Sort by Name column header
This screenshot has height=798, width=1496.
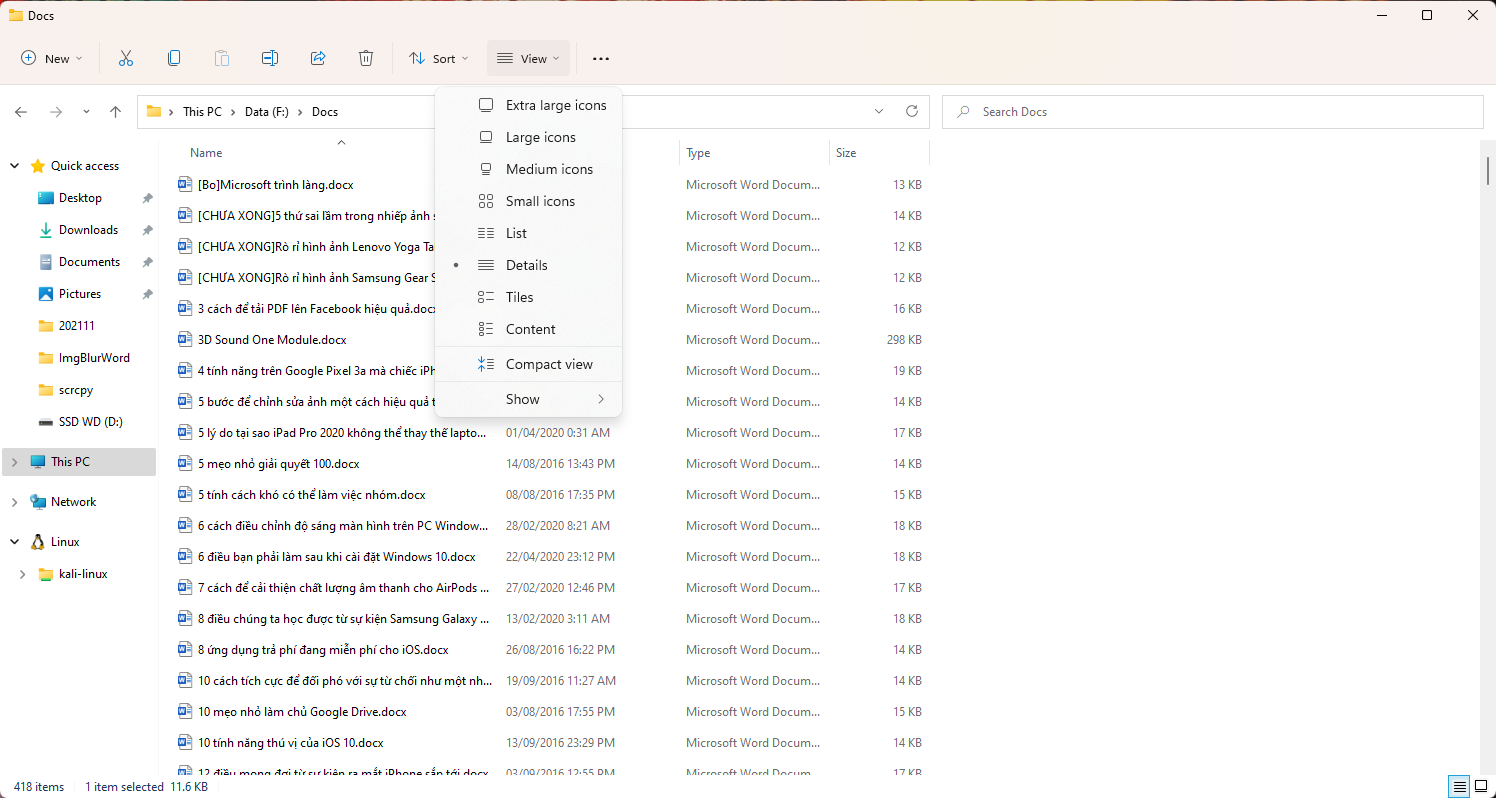coord(206,153)
